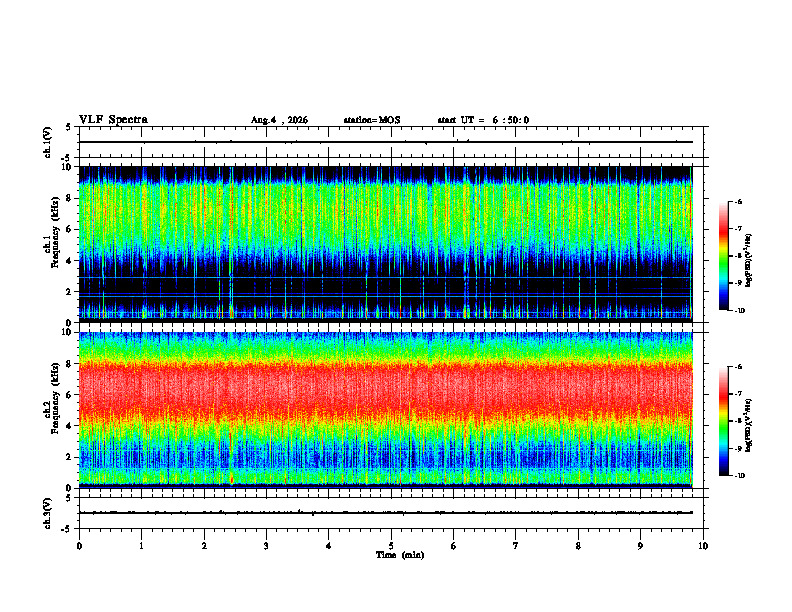The image size is (792, 612).
Task: Select the Aug.4, 2026 date label
Action: [279, 120]
